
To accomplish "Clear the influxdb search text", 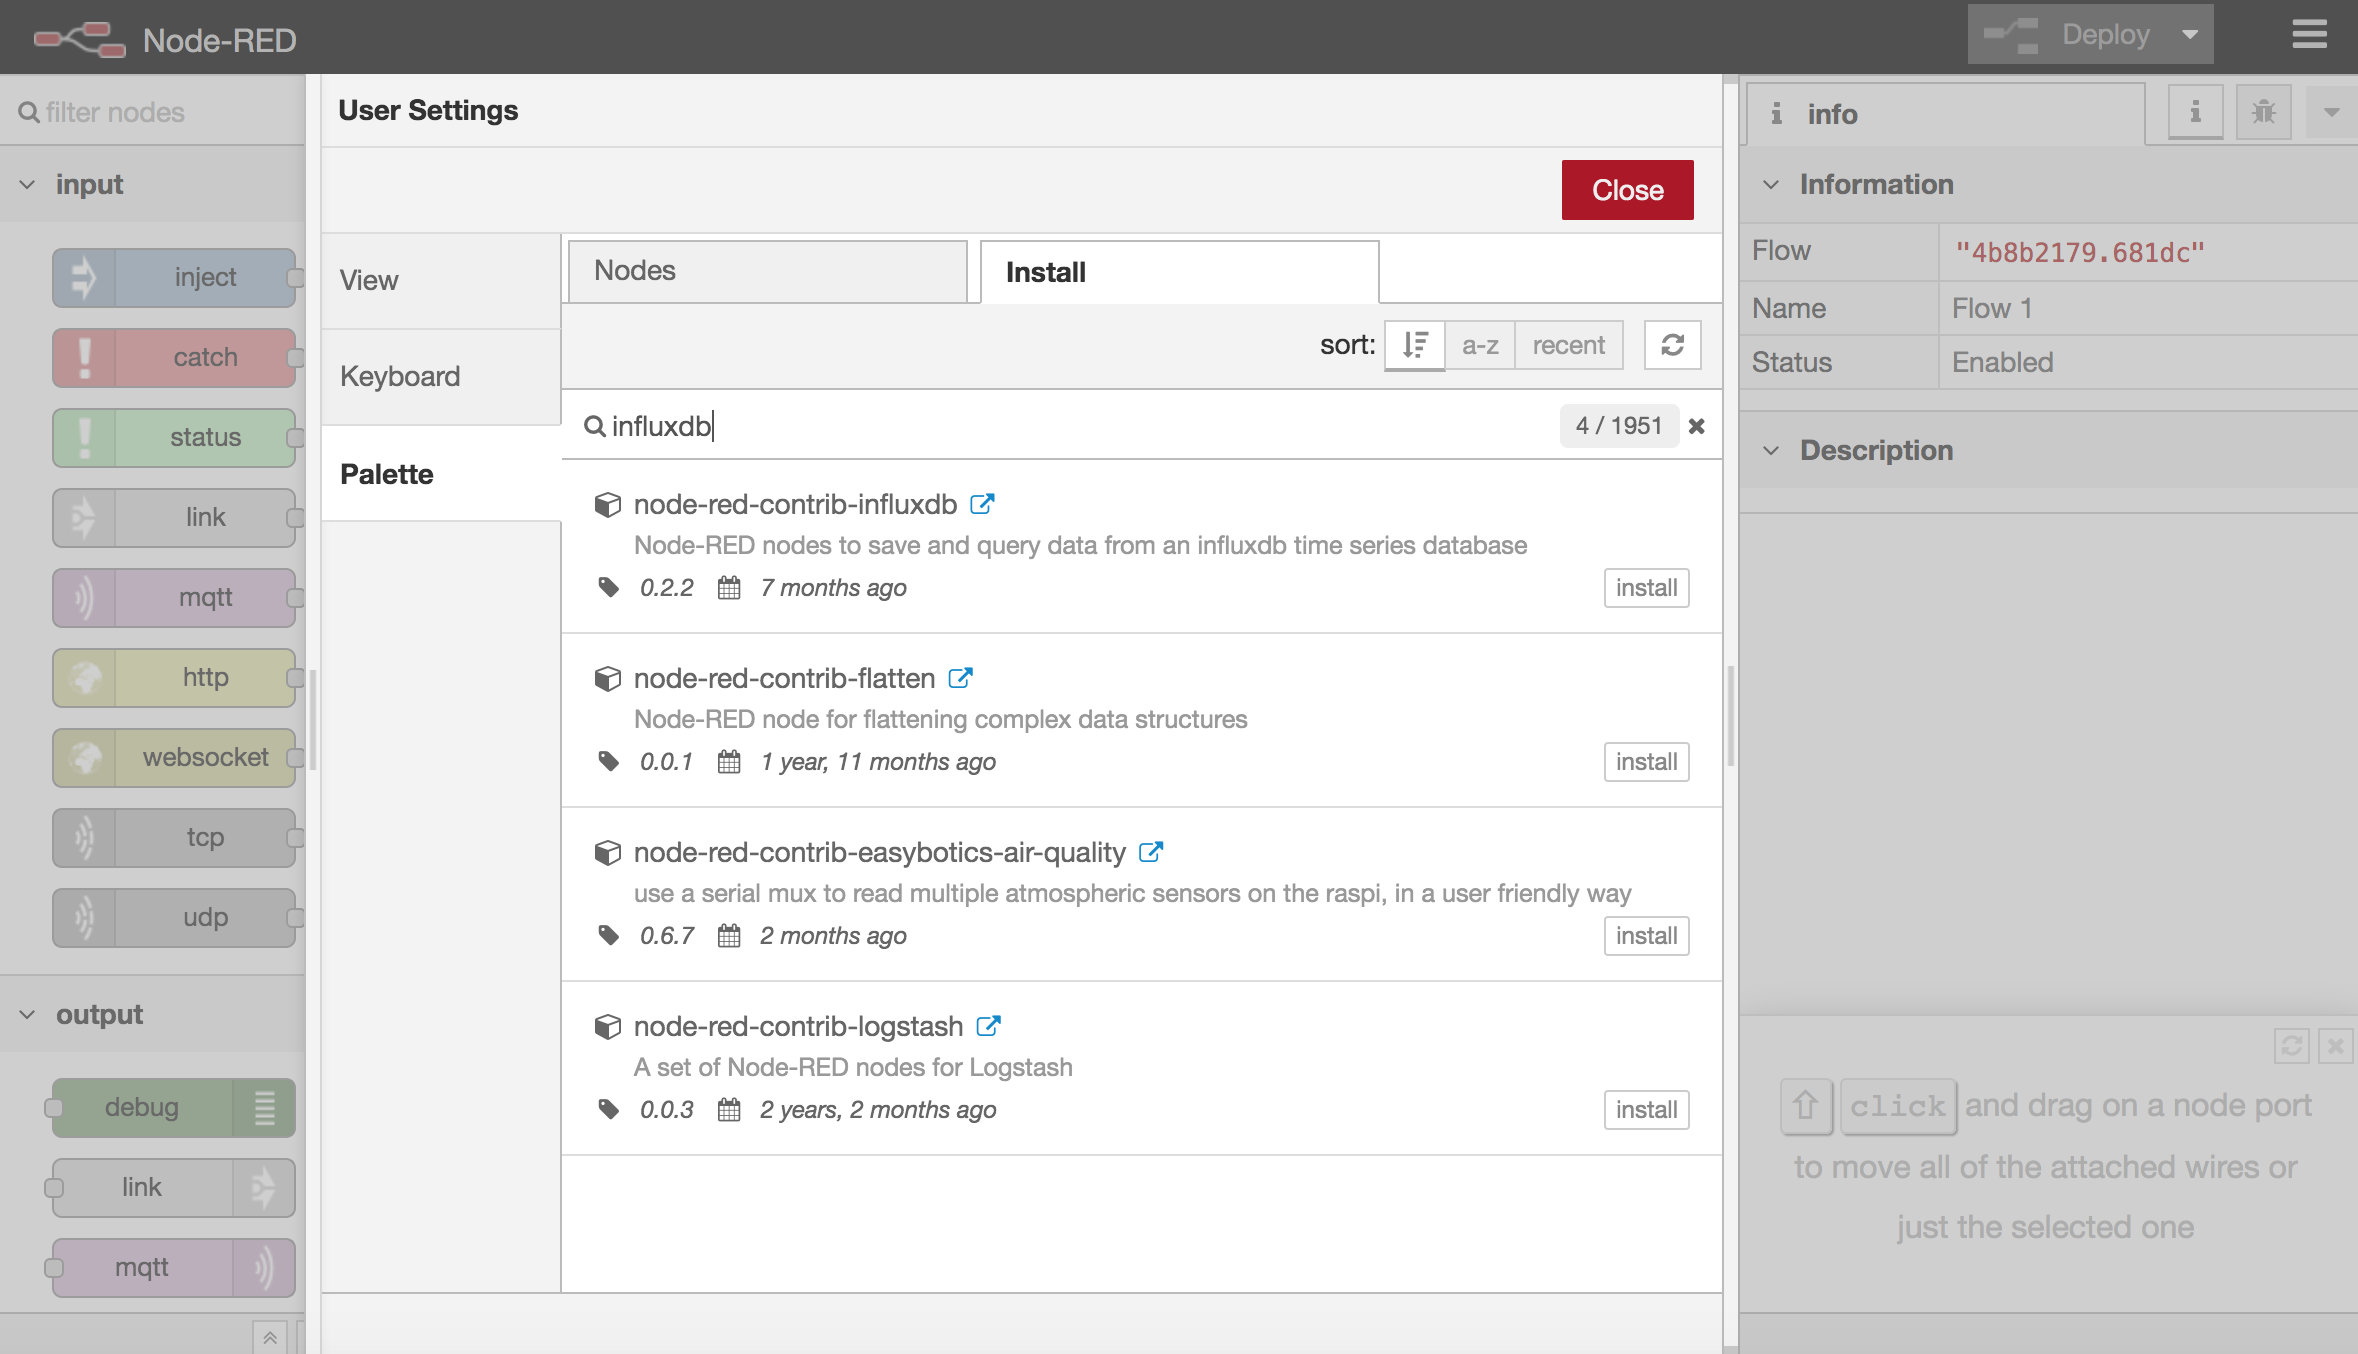I will pos(1696,426).
